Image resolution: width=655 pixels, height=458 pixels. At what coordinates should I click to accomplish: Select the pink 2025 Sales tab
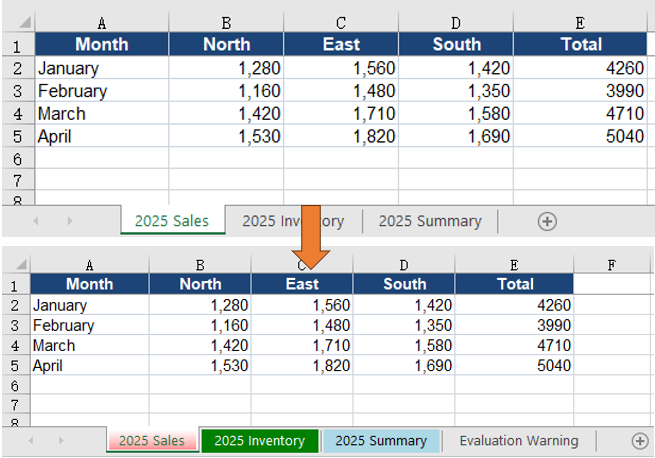(x=152, y=440)
